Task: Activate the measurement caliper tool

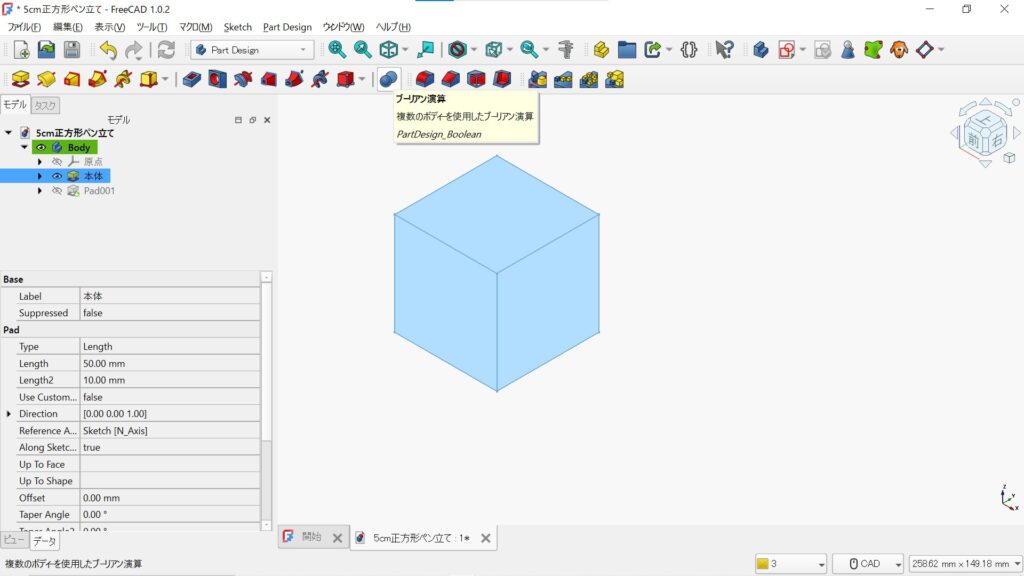Action: [x=566, y=47]
